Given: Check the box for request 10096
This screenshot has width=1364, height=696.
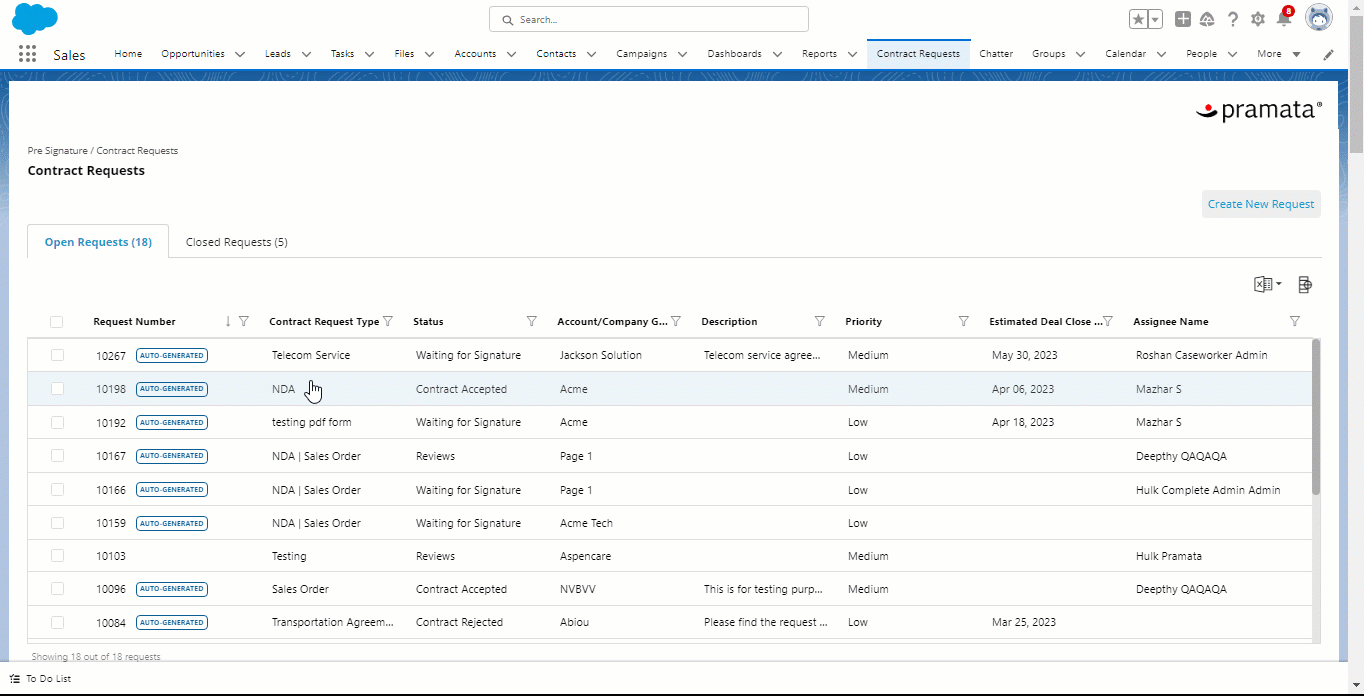Looking at the screenshot, I should pyautogui.click(x=57, y=588).
